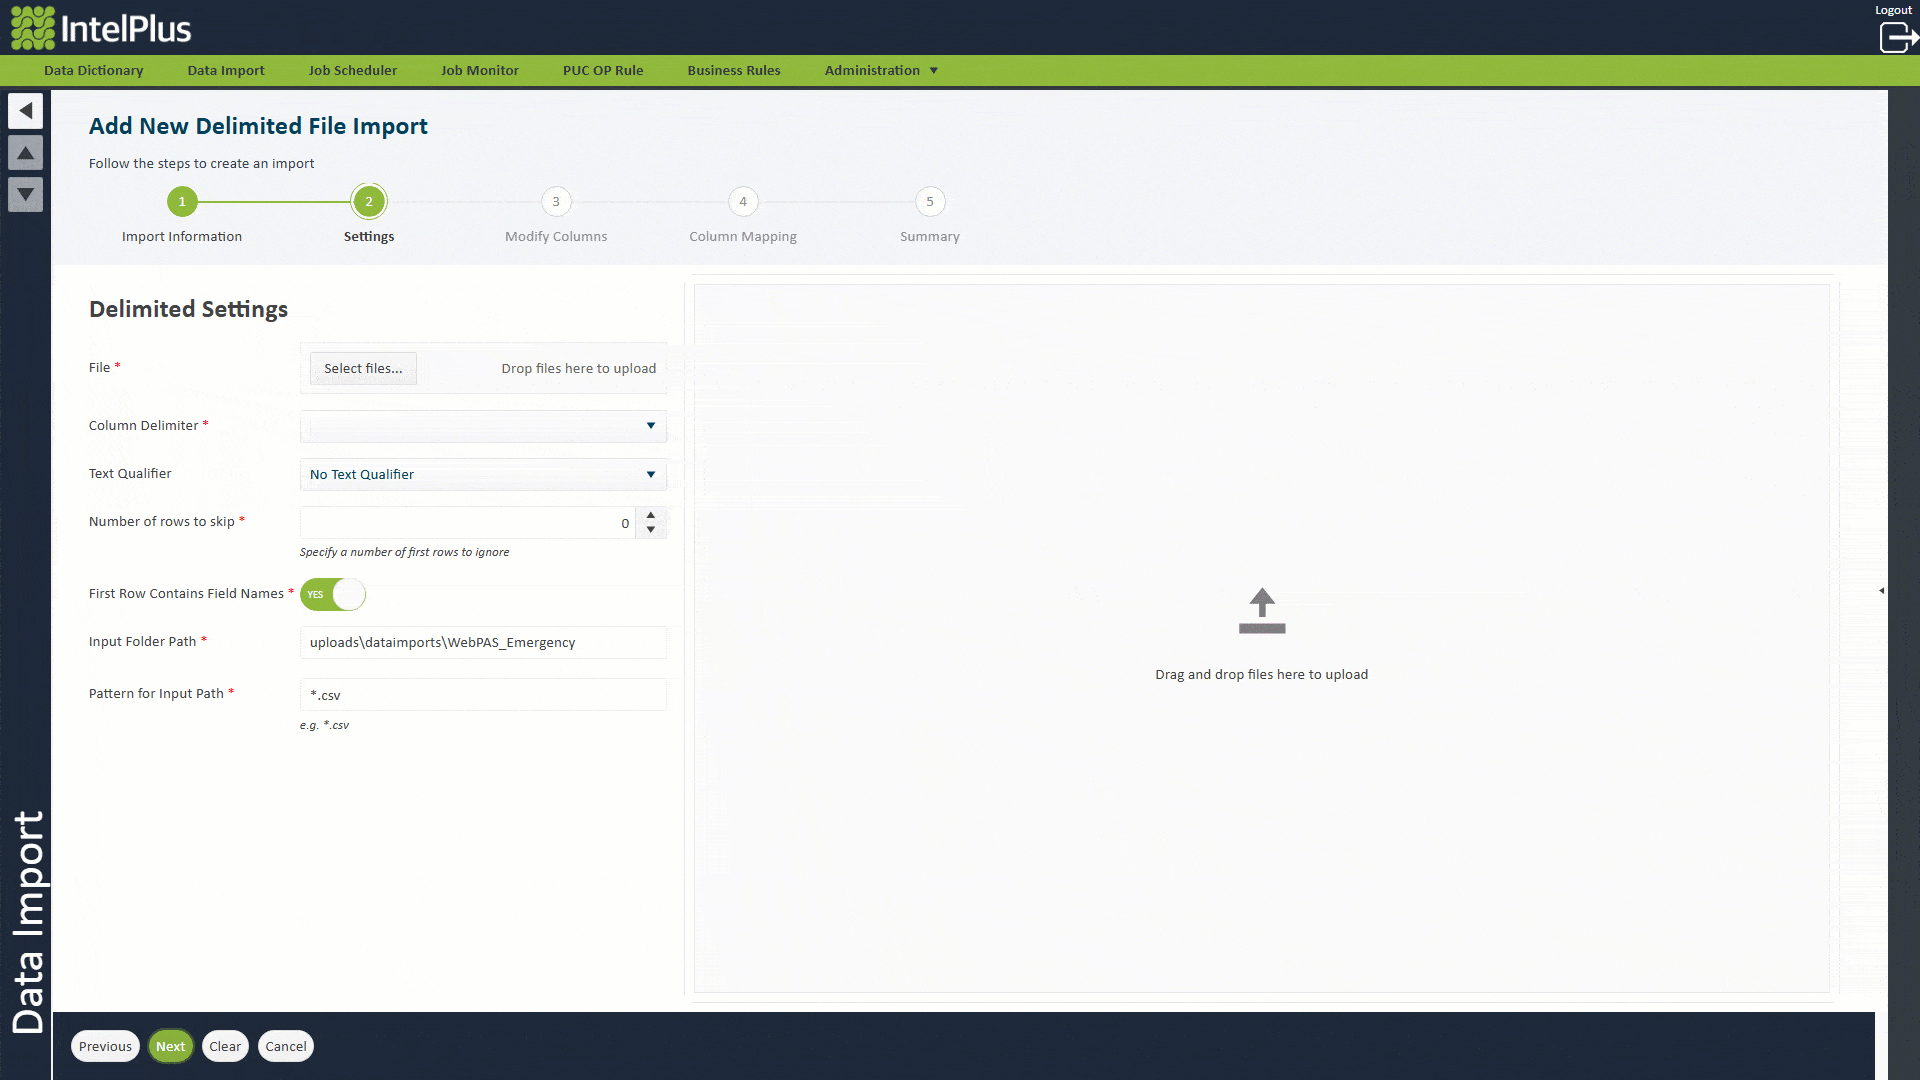1920x1080 pixels.
Task: Click the Next button
Action: tap(170, 1046)
